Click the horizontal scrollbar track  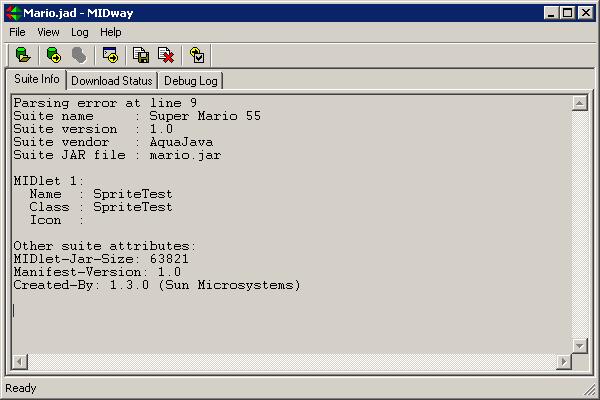coord(292,361)
